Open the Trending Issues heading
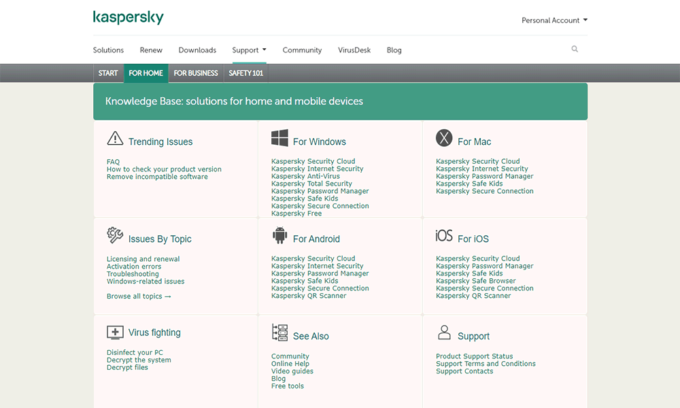This screenshot has height=408, width=680. (160, 142)
